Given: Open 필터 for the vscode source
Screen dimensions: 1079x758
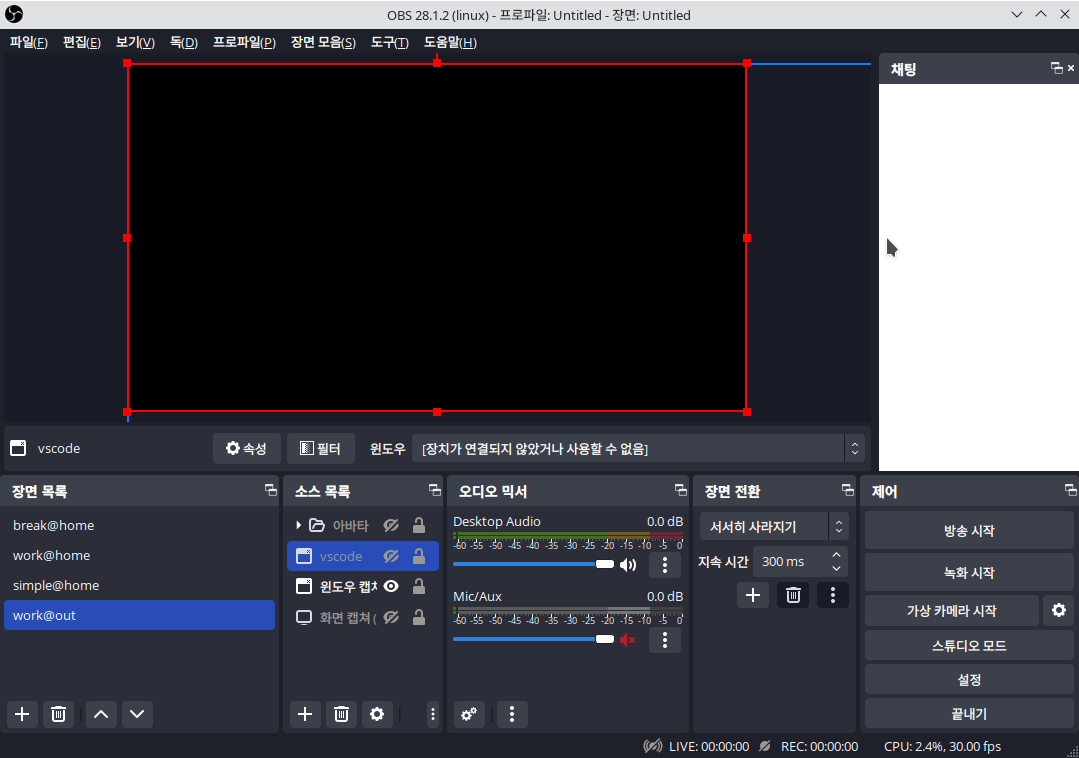Looking at the screenshot, I should pos(321,448).
